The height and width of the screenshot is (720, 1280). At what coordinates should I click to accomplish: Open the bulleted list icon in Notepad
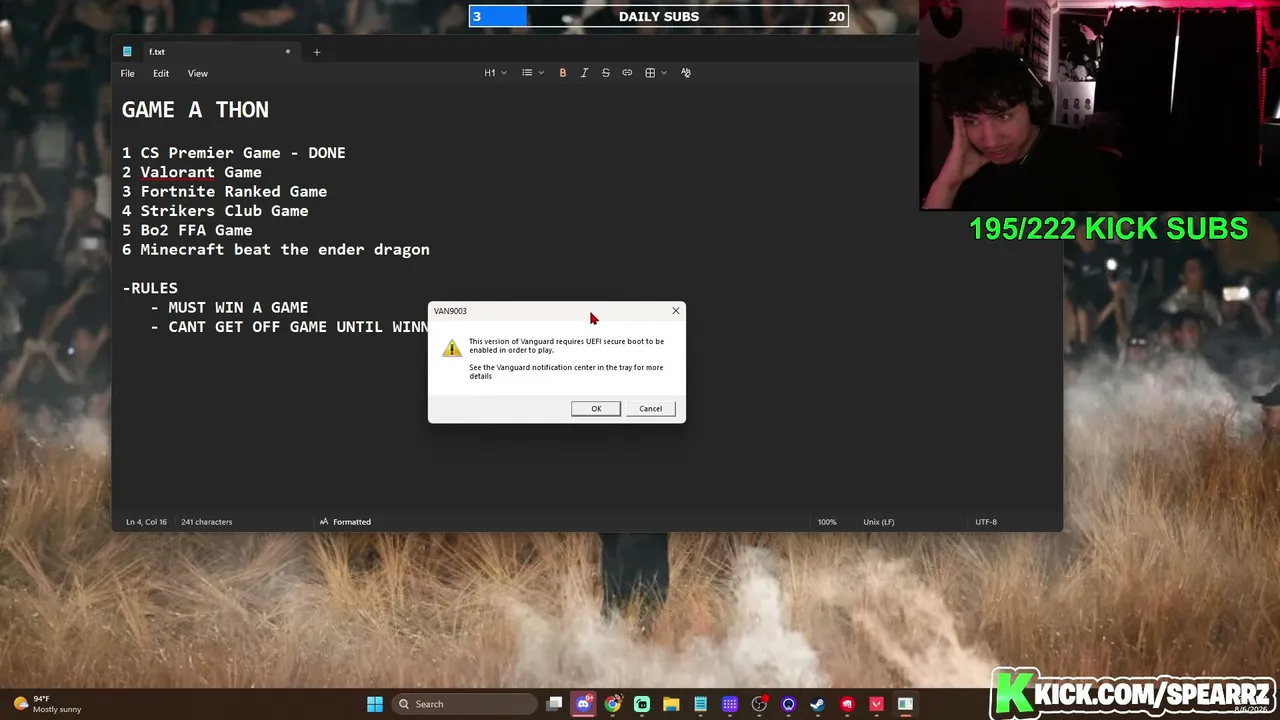point(527,73)
